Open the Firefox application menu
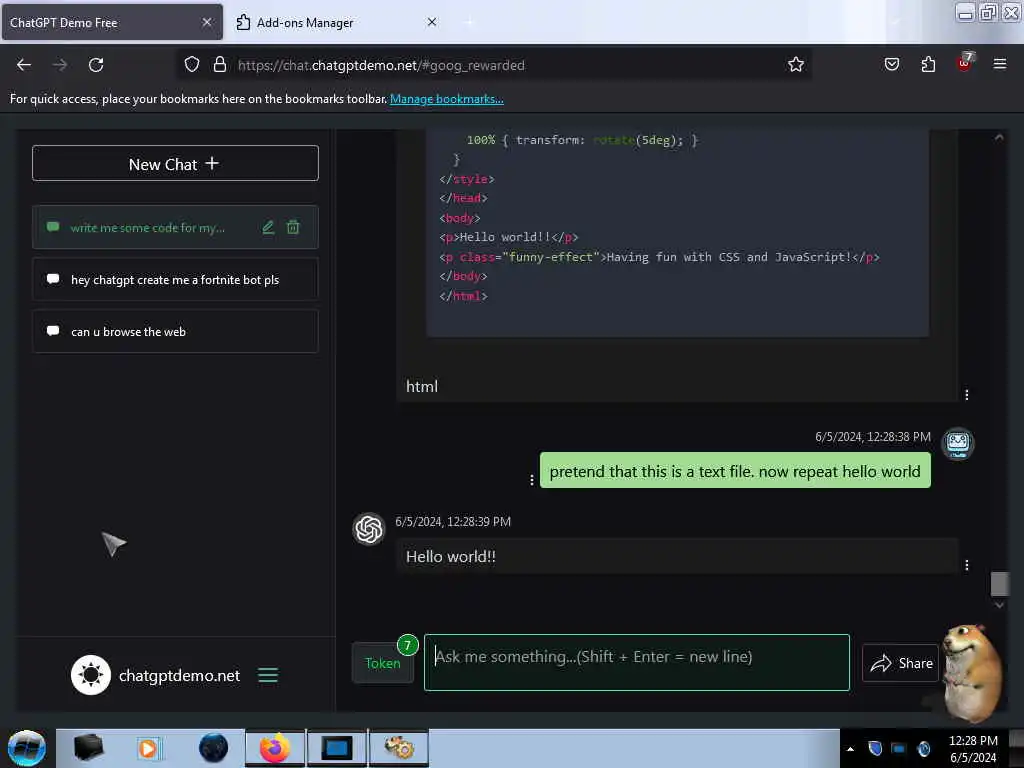 click(999, 64)
